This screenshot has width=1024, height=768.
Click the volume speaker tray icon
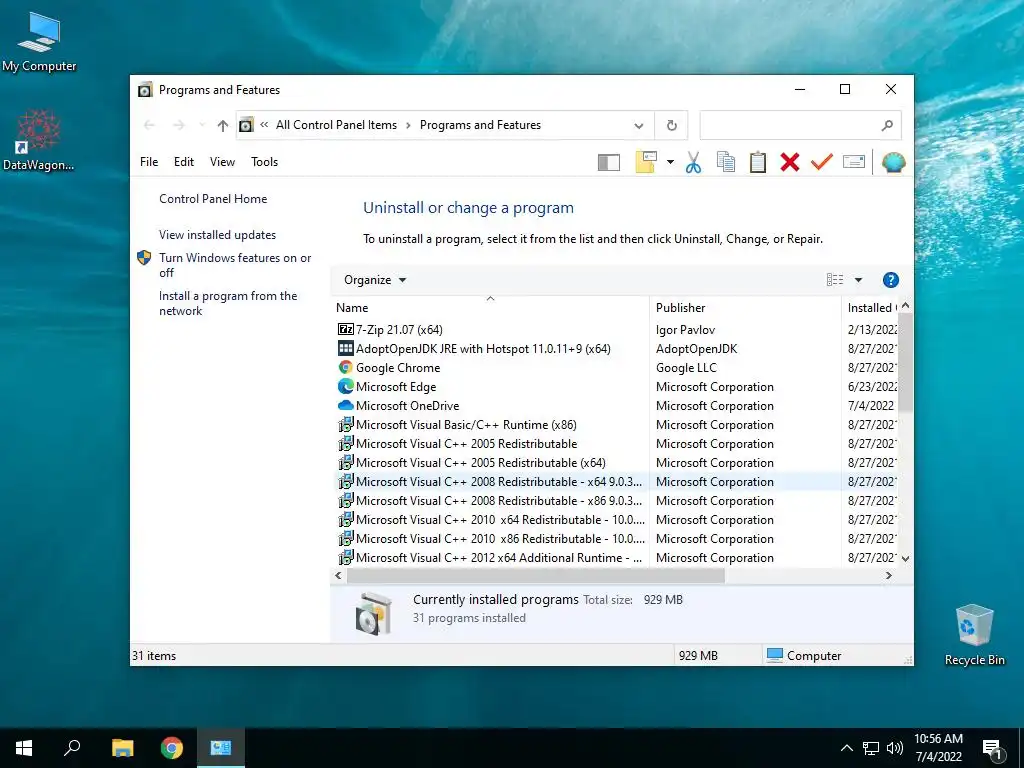coord(895,748)
